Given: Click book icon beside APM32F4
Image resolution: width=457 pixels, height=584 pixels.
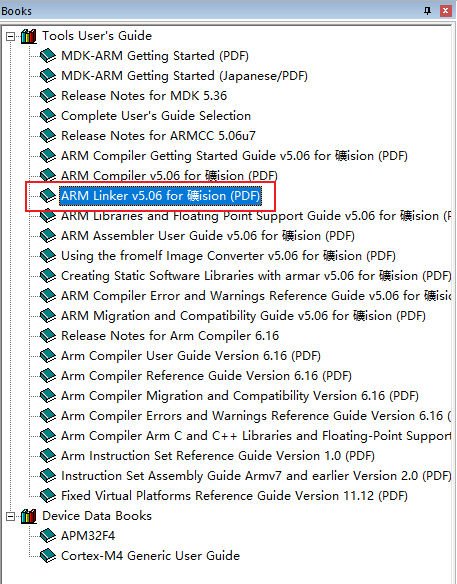Looking at the screenshot, I should point(48,536).
